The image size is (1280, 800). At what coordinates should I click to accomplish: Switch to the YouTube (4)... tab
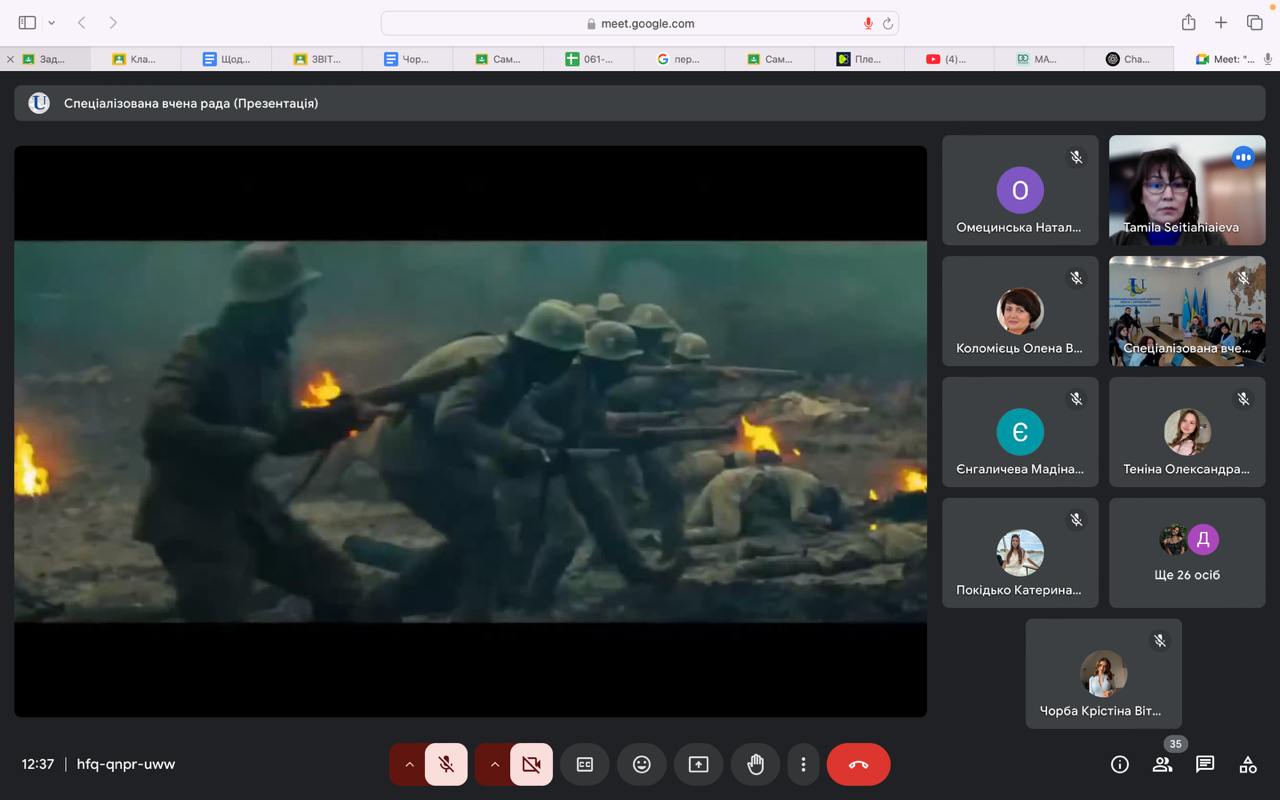pyautogui.click(x=949, y=59)
